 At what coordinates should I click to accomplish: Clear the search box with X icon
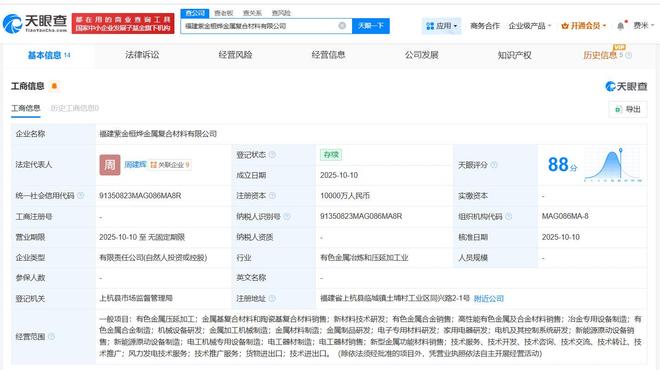342,26
